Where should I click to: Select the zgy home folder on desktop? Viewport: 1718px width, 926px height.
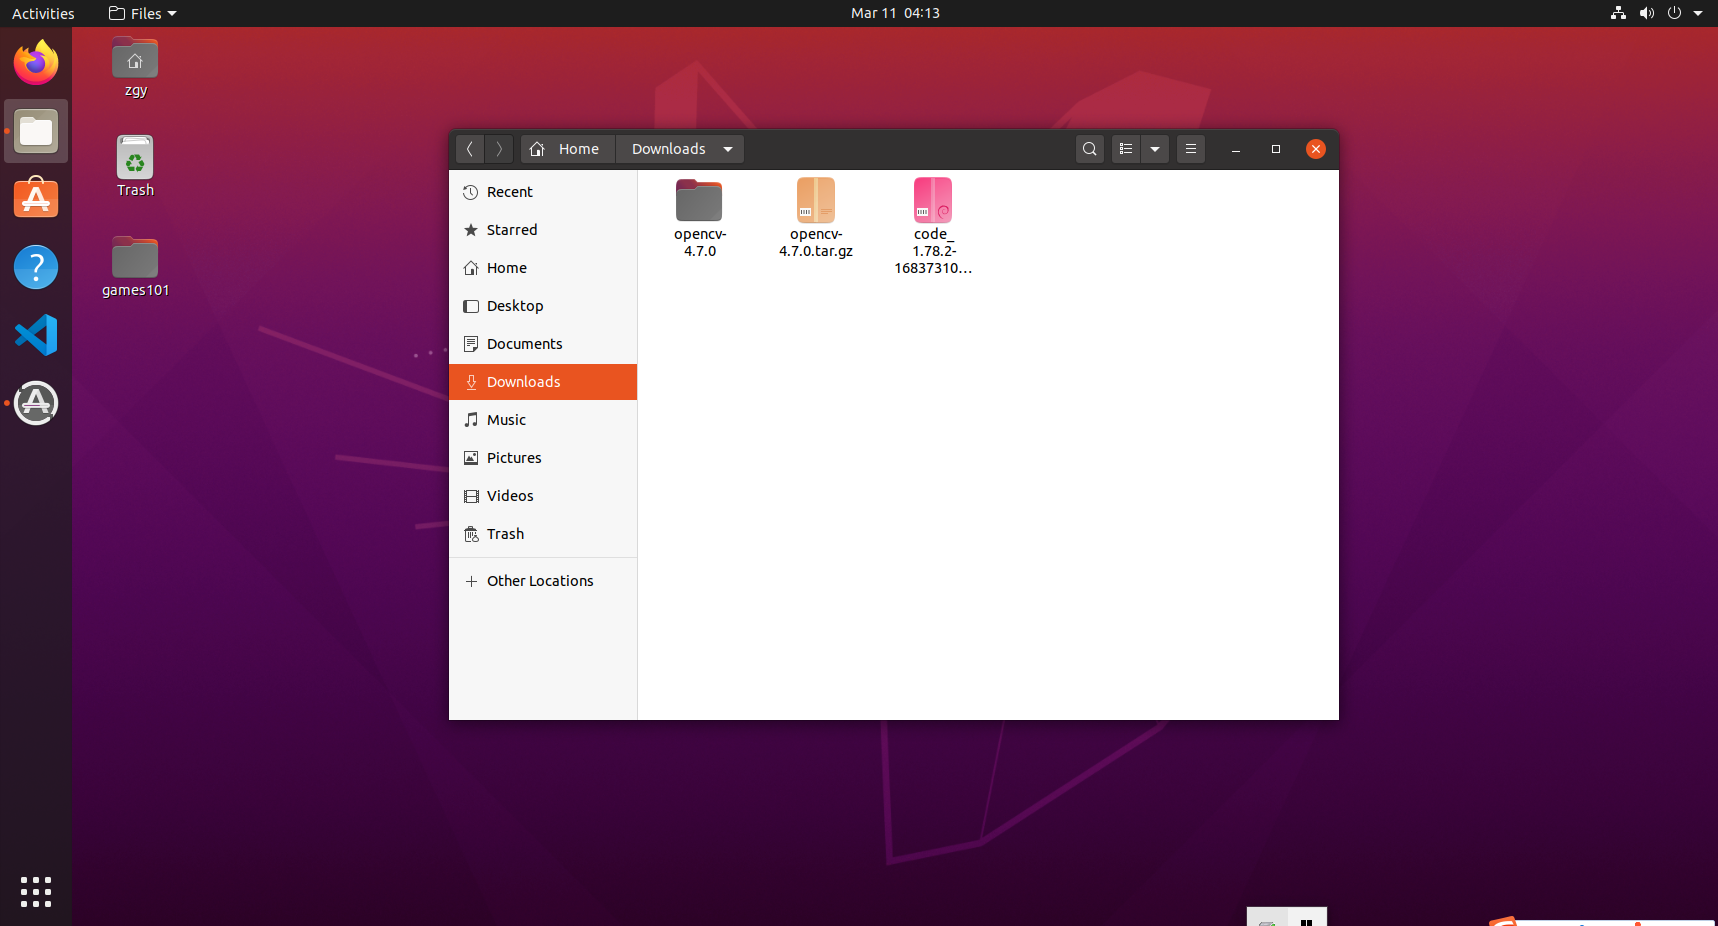click(x=135, y=67)
